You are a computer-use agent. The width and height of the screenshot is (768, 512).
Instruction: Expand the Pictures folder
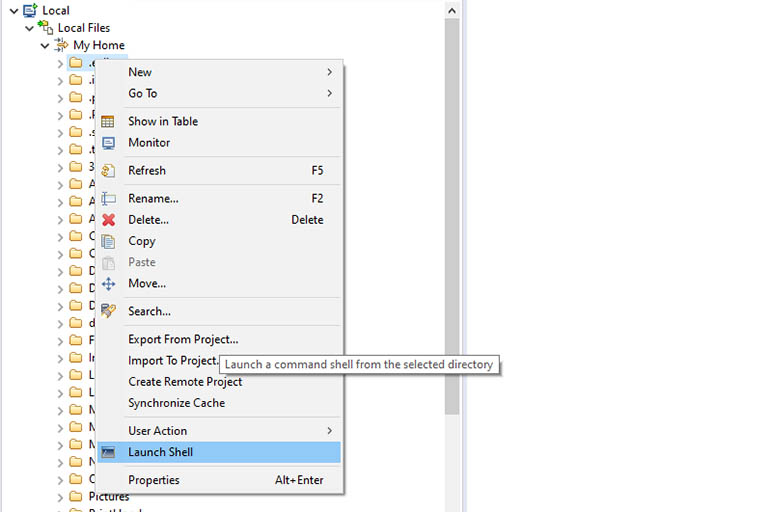pyautogui.click(x=60, y=497)
